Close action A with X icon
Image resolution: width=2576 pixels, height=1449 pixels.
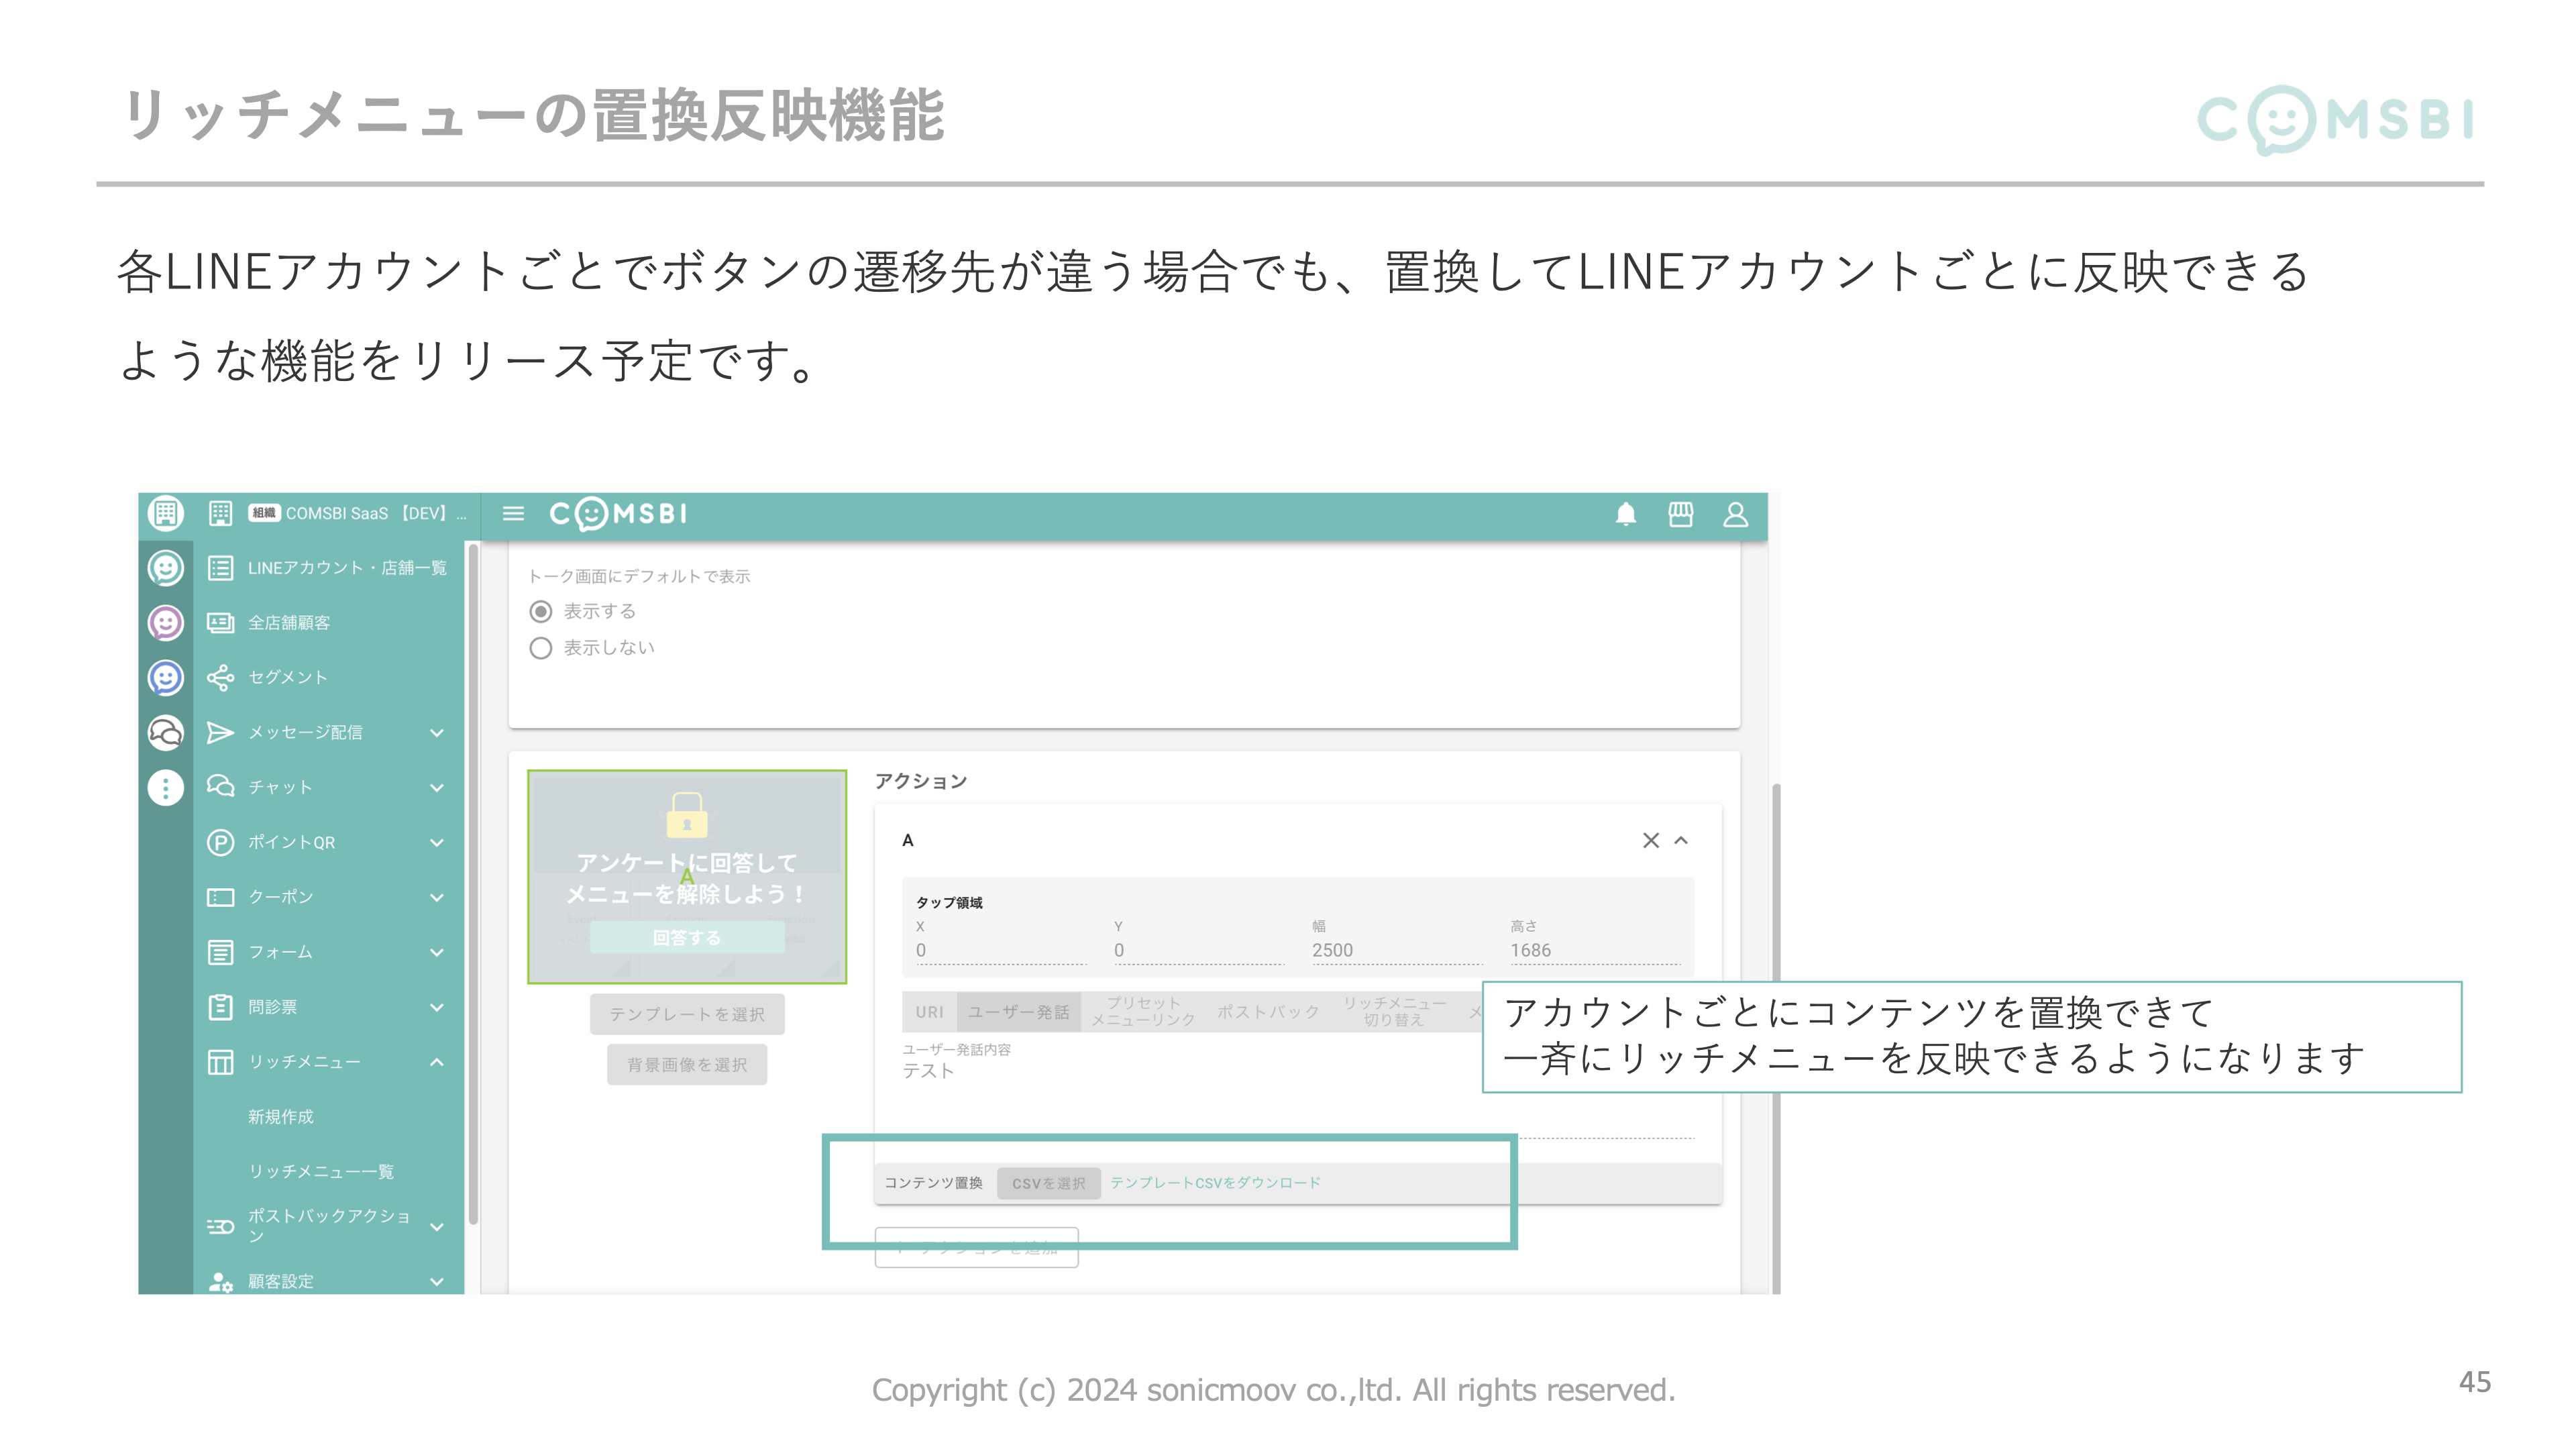pos(1651,841)
